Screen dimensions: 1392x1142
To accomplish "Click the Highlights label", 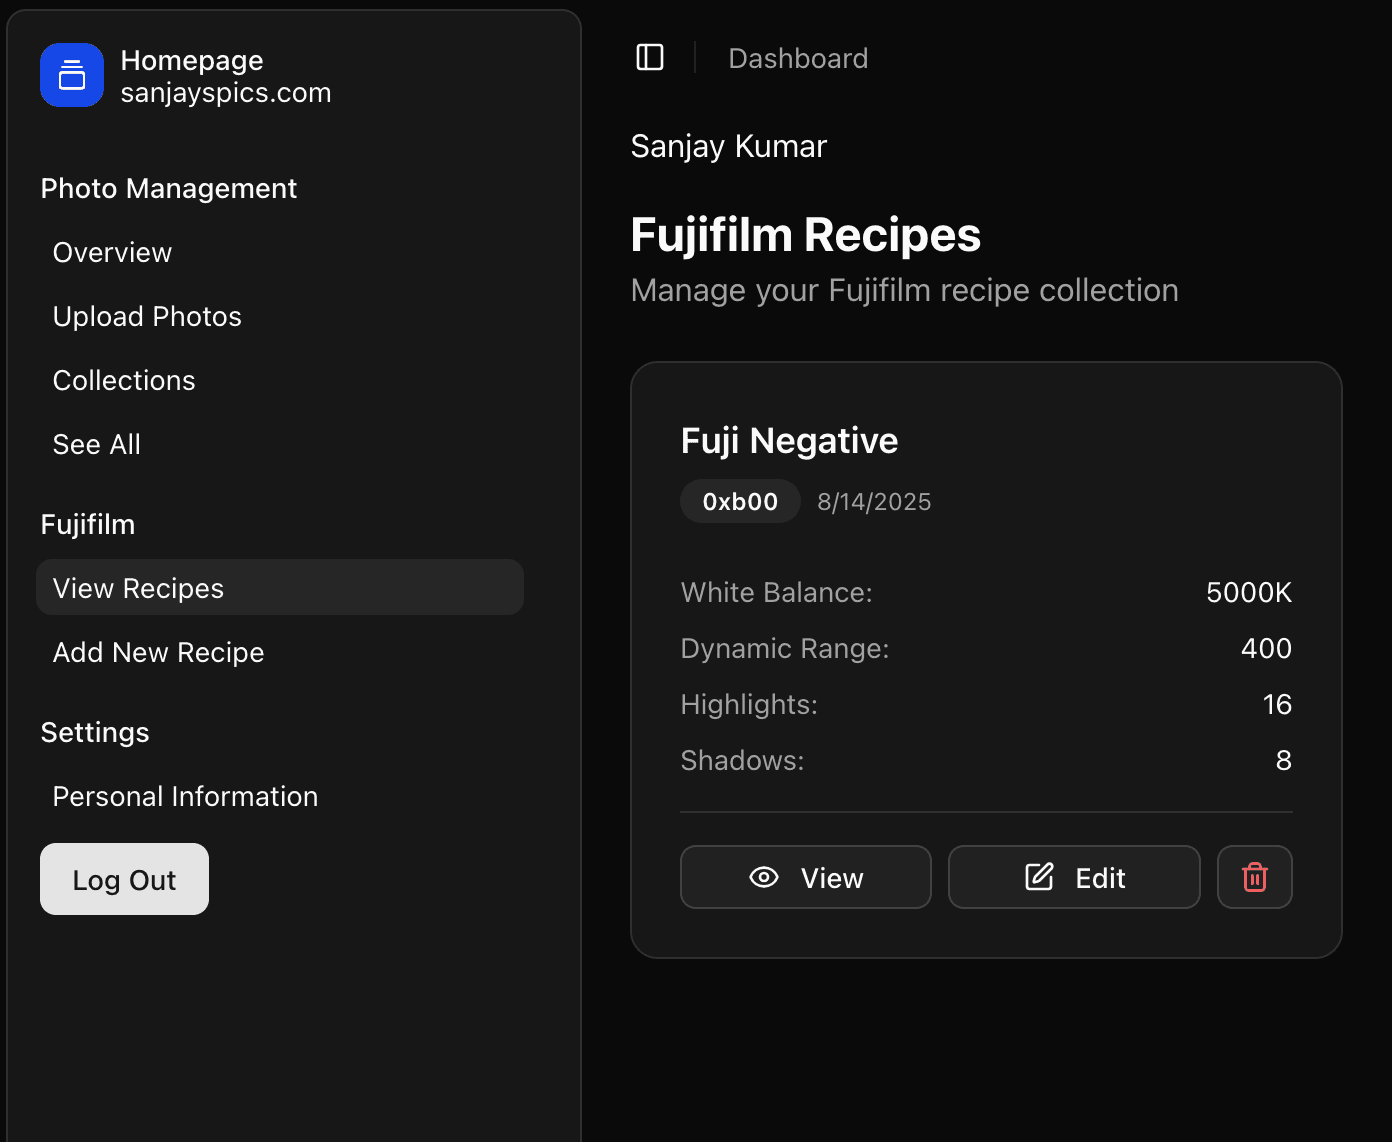I will [749, 704].
